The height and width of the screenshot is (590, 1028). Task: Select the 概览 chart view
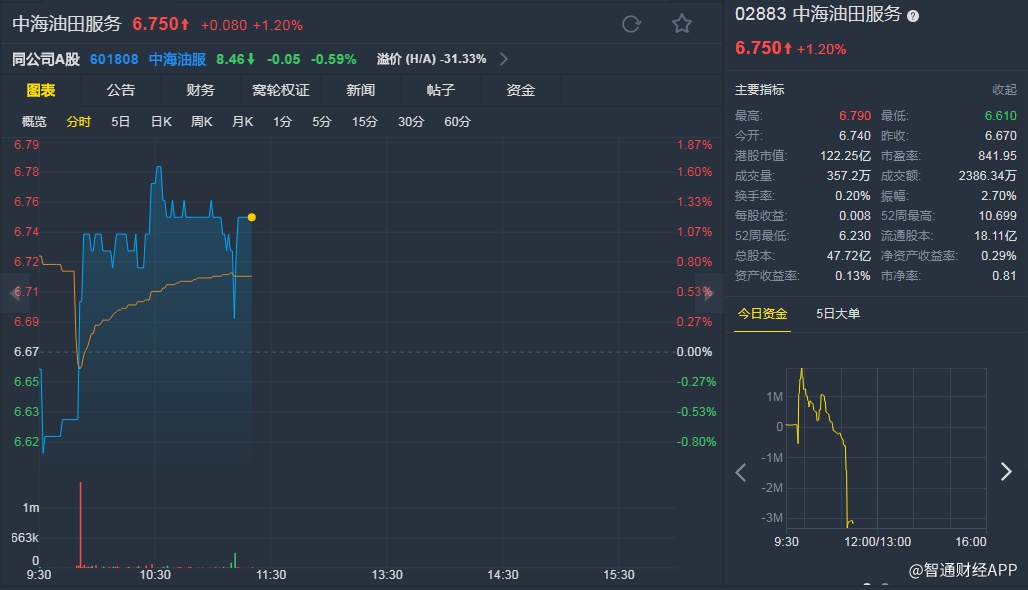pyautogui.click(x=34, y=122)
